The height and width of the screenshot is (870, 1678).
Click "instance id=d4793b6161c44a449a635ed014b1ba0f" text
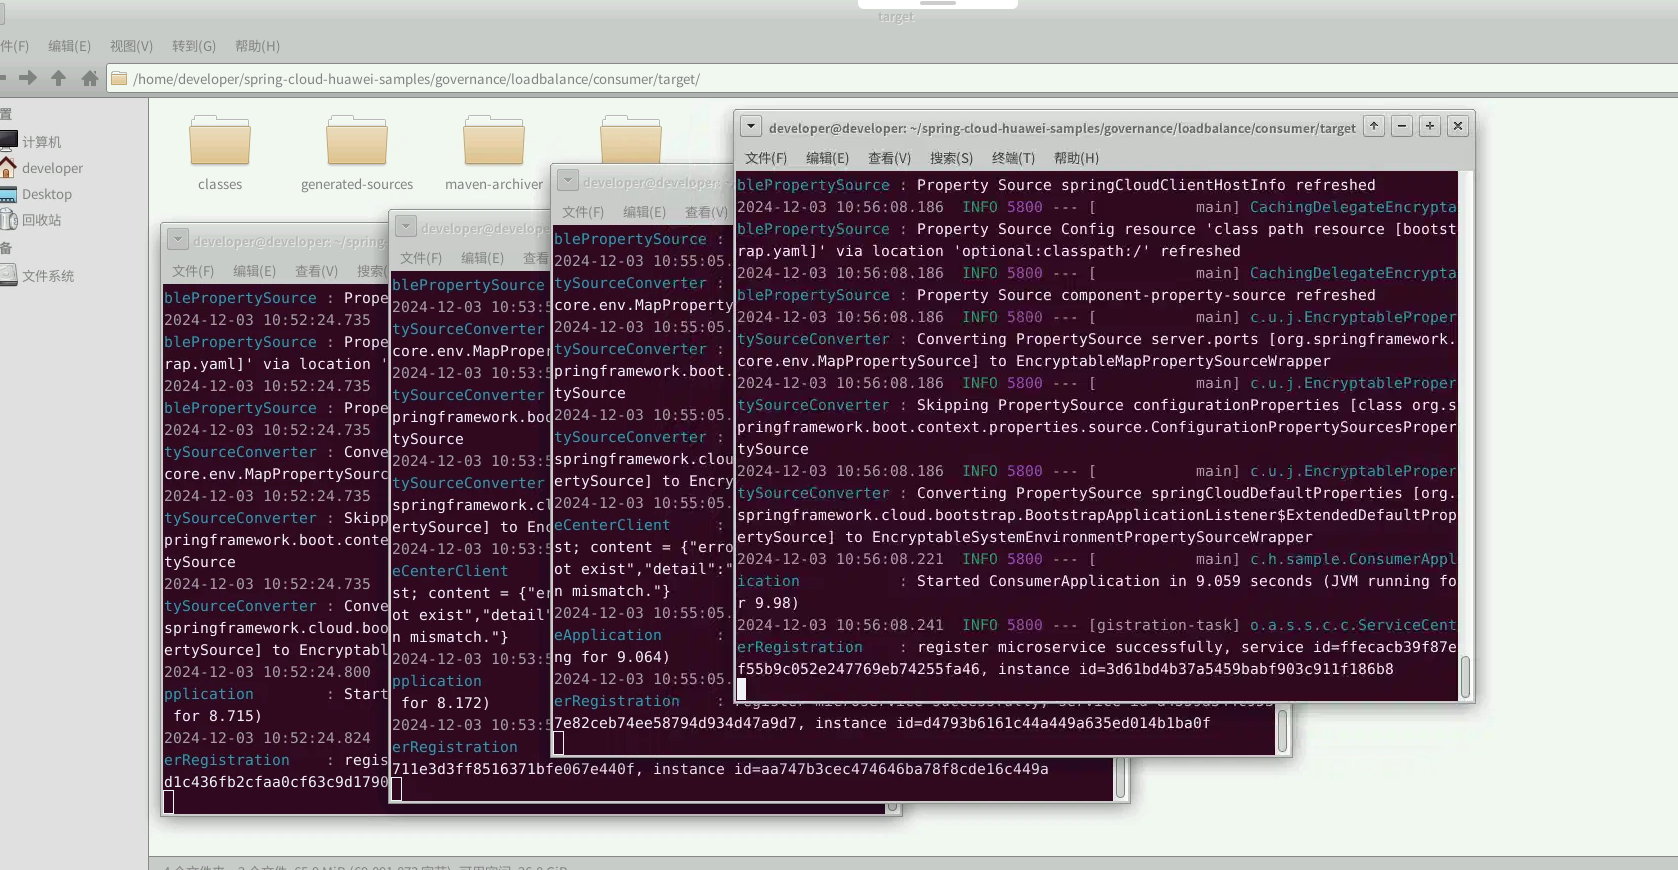pos(1013,723)
